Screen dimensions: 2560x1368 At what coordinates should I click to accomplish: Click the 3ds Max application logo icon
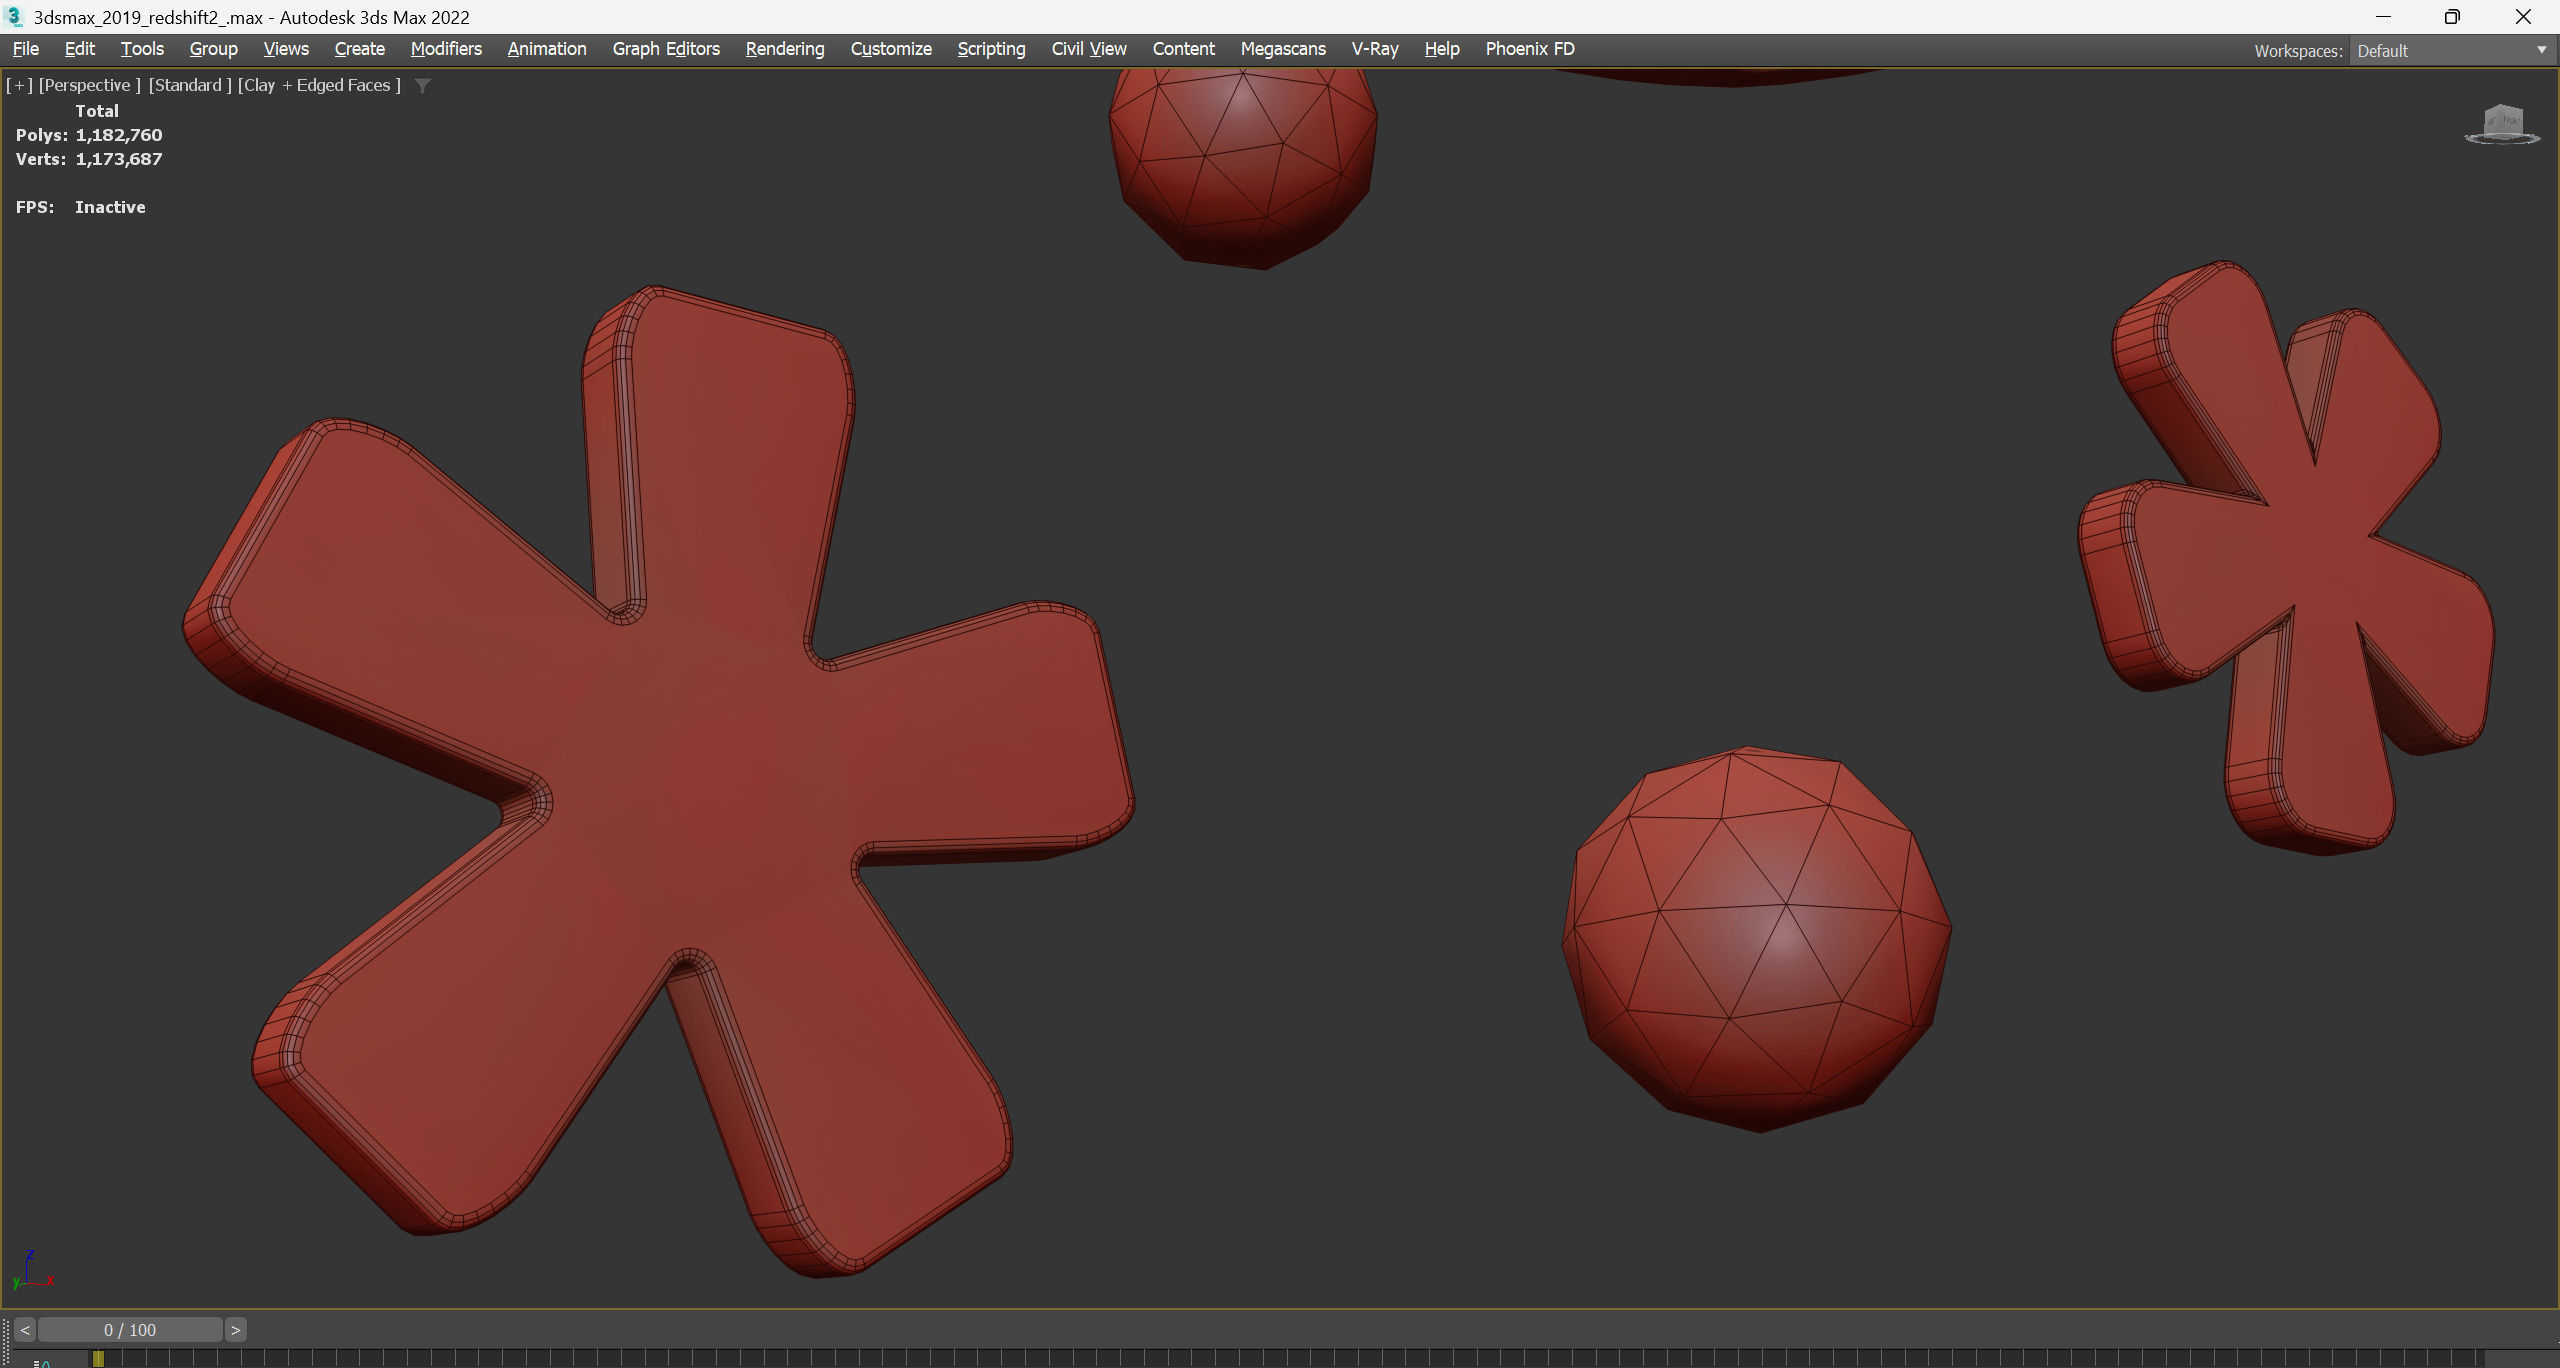click(14, 17)
